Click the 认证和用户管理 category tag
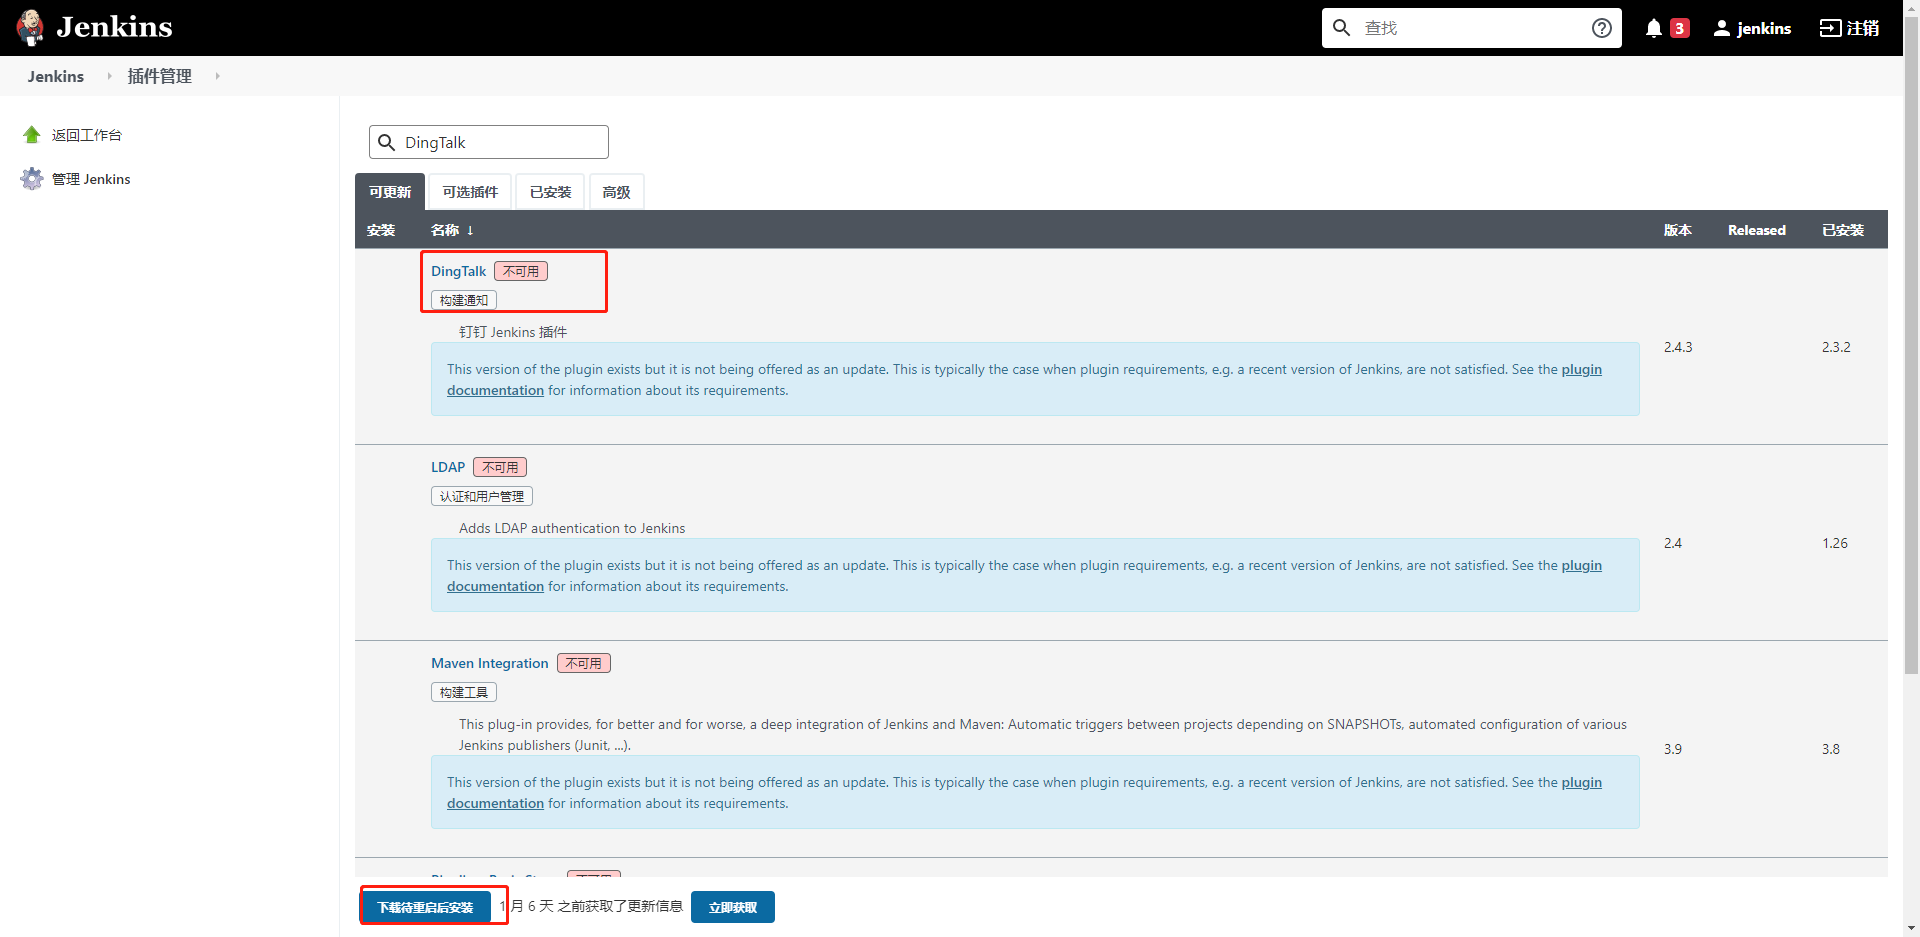Viewport: 1920px width, 937px height. [482, 496]
